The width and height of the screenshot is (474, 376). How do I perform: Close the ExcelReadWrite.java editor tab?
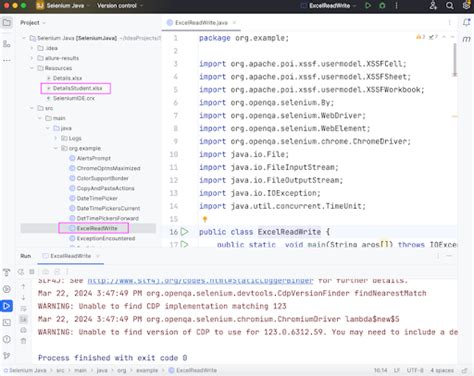234,23
